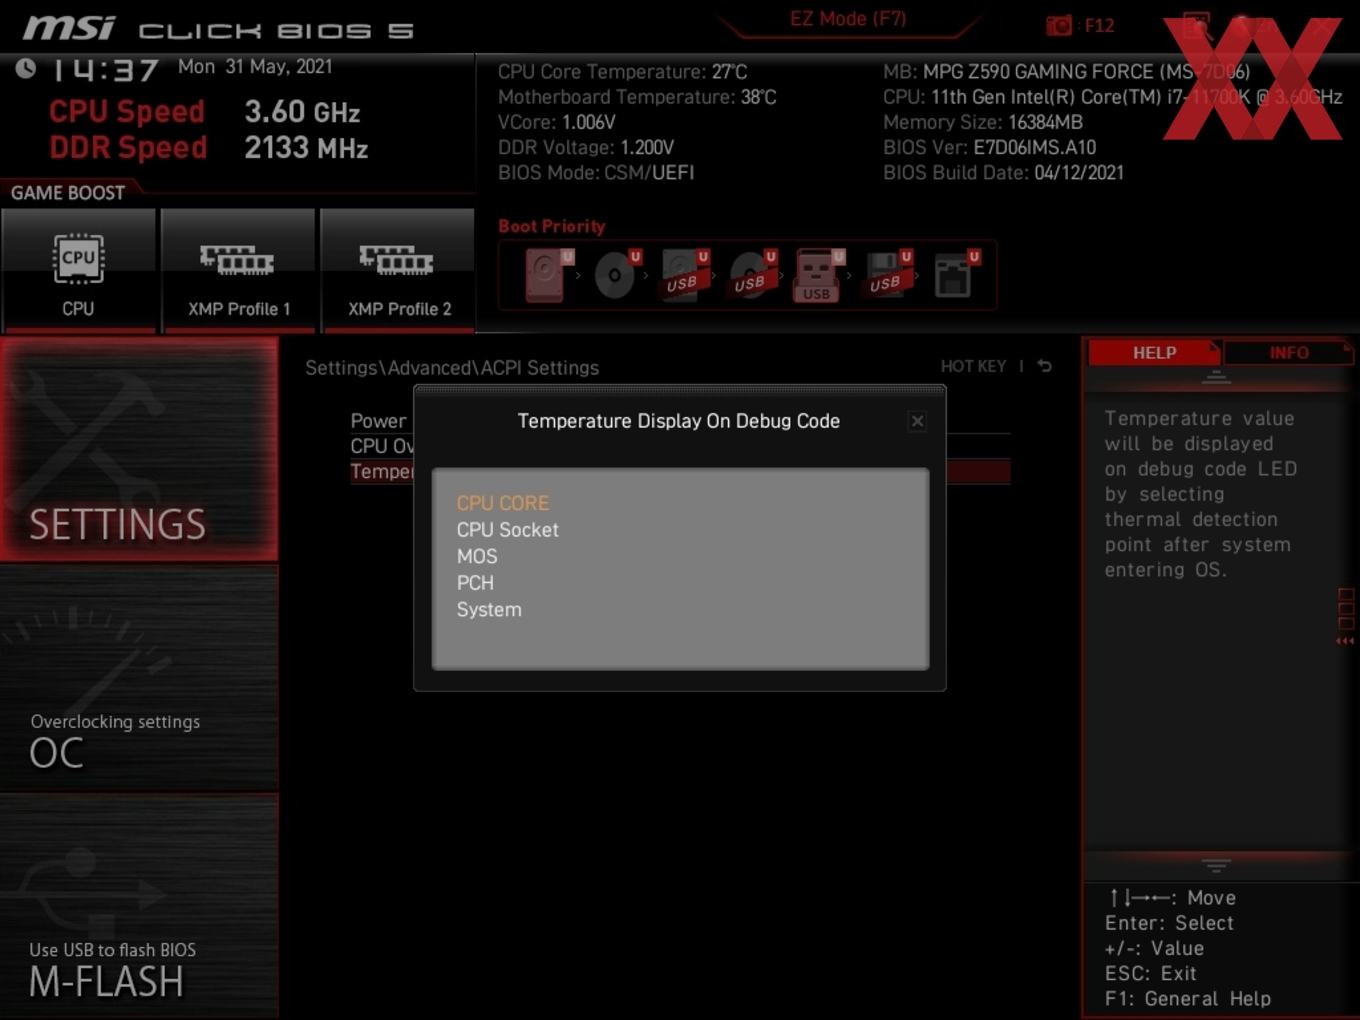The width and height of the screenshot is (1360, 1020).
Task: Click the GAME BOOST label
Action: [68, 193]
